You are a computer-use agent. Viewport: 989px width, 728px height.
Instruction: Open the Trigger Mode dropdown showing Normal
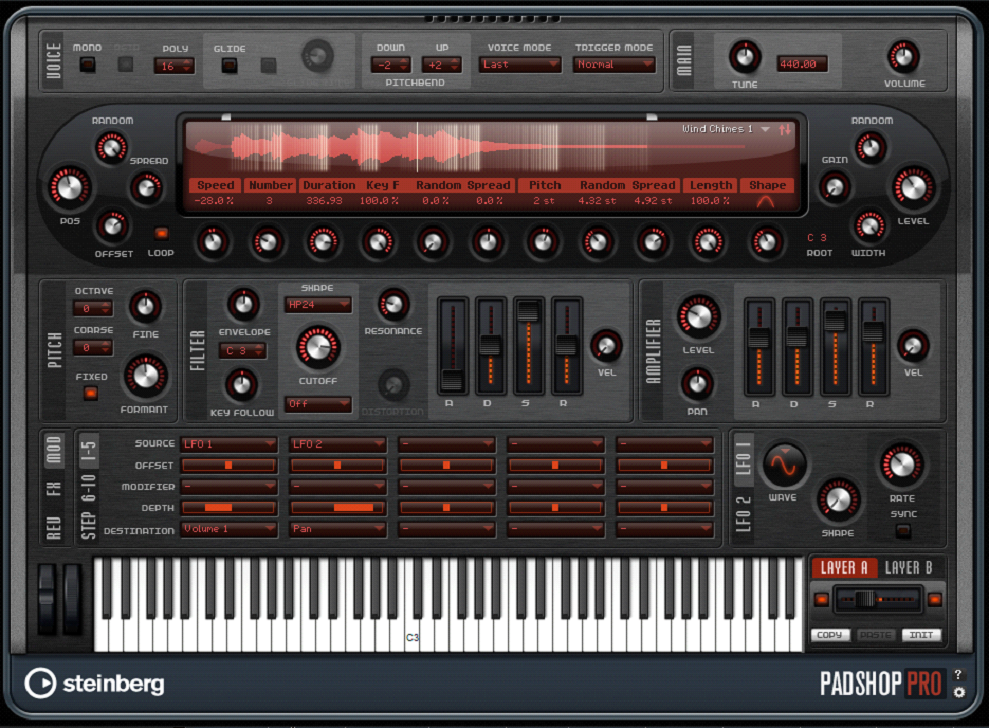click(x=614, y=64)
